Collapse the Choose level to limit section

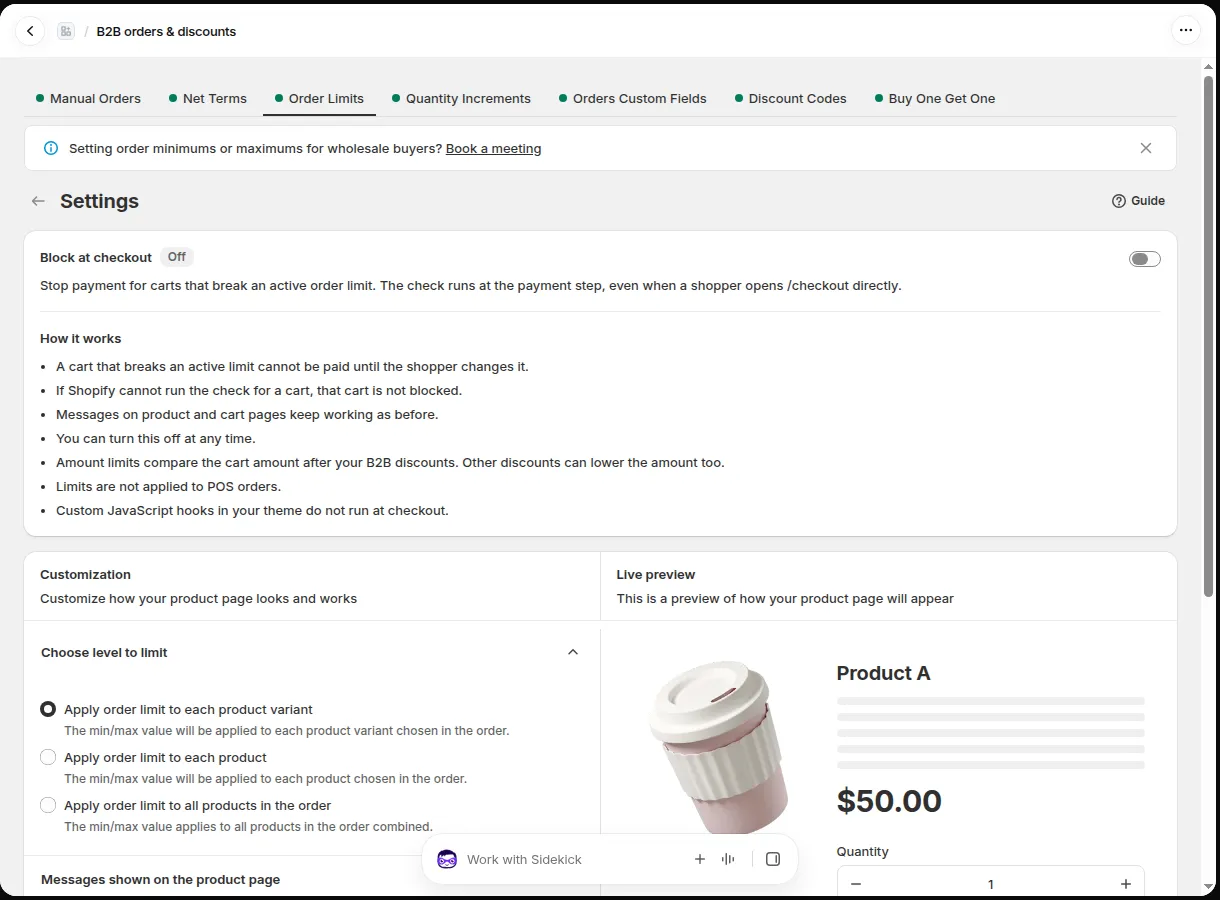click(573, 652)
